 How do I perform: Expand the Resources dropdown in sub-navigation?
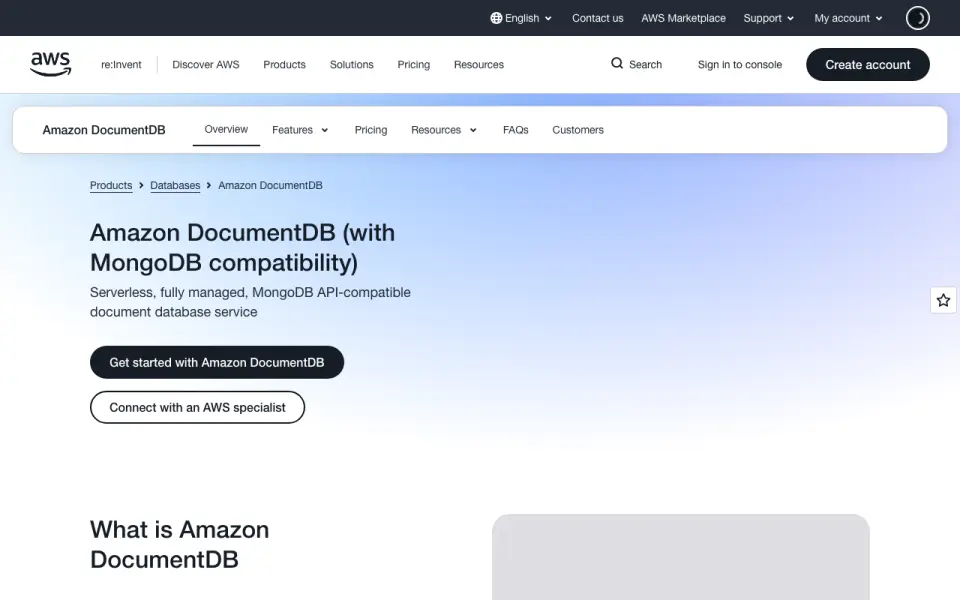444,130
